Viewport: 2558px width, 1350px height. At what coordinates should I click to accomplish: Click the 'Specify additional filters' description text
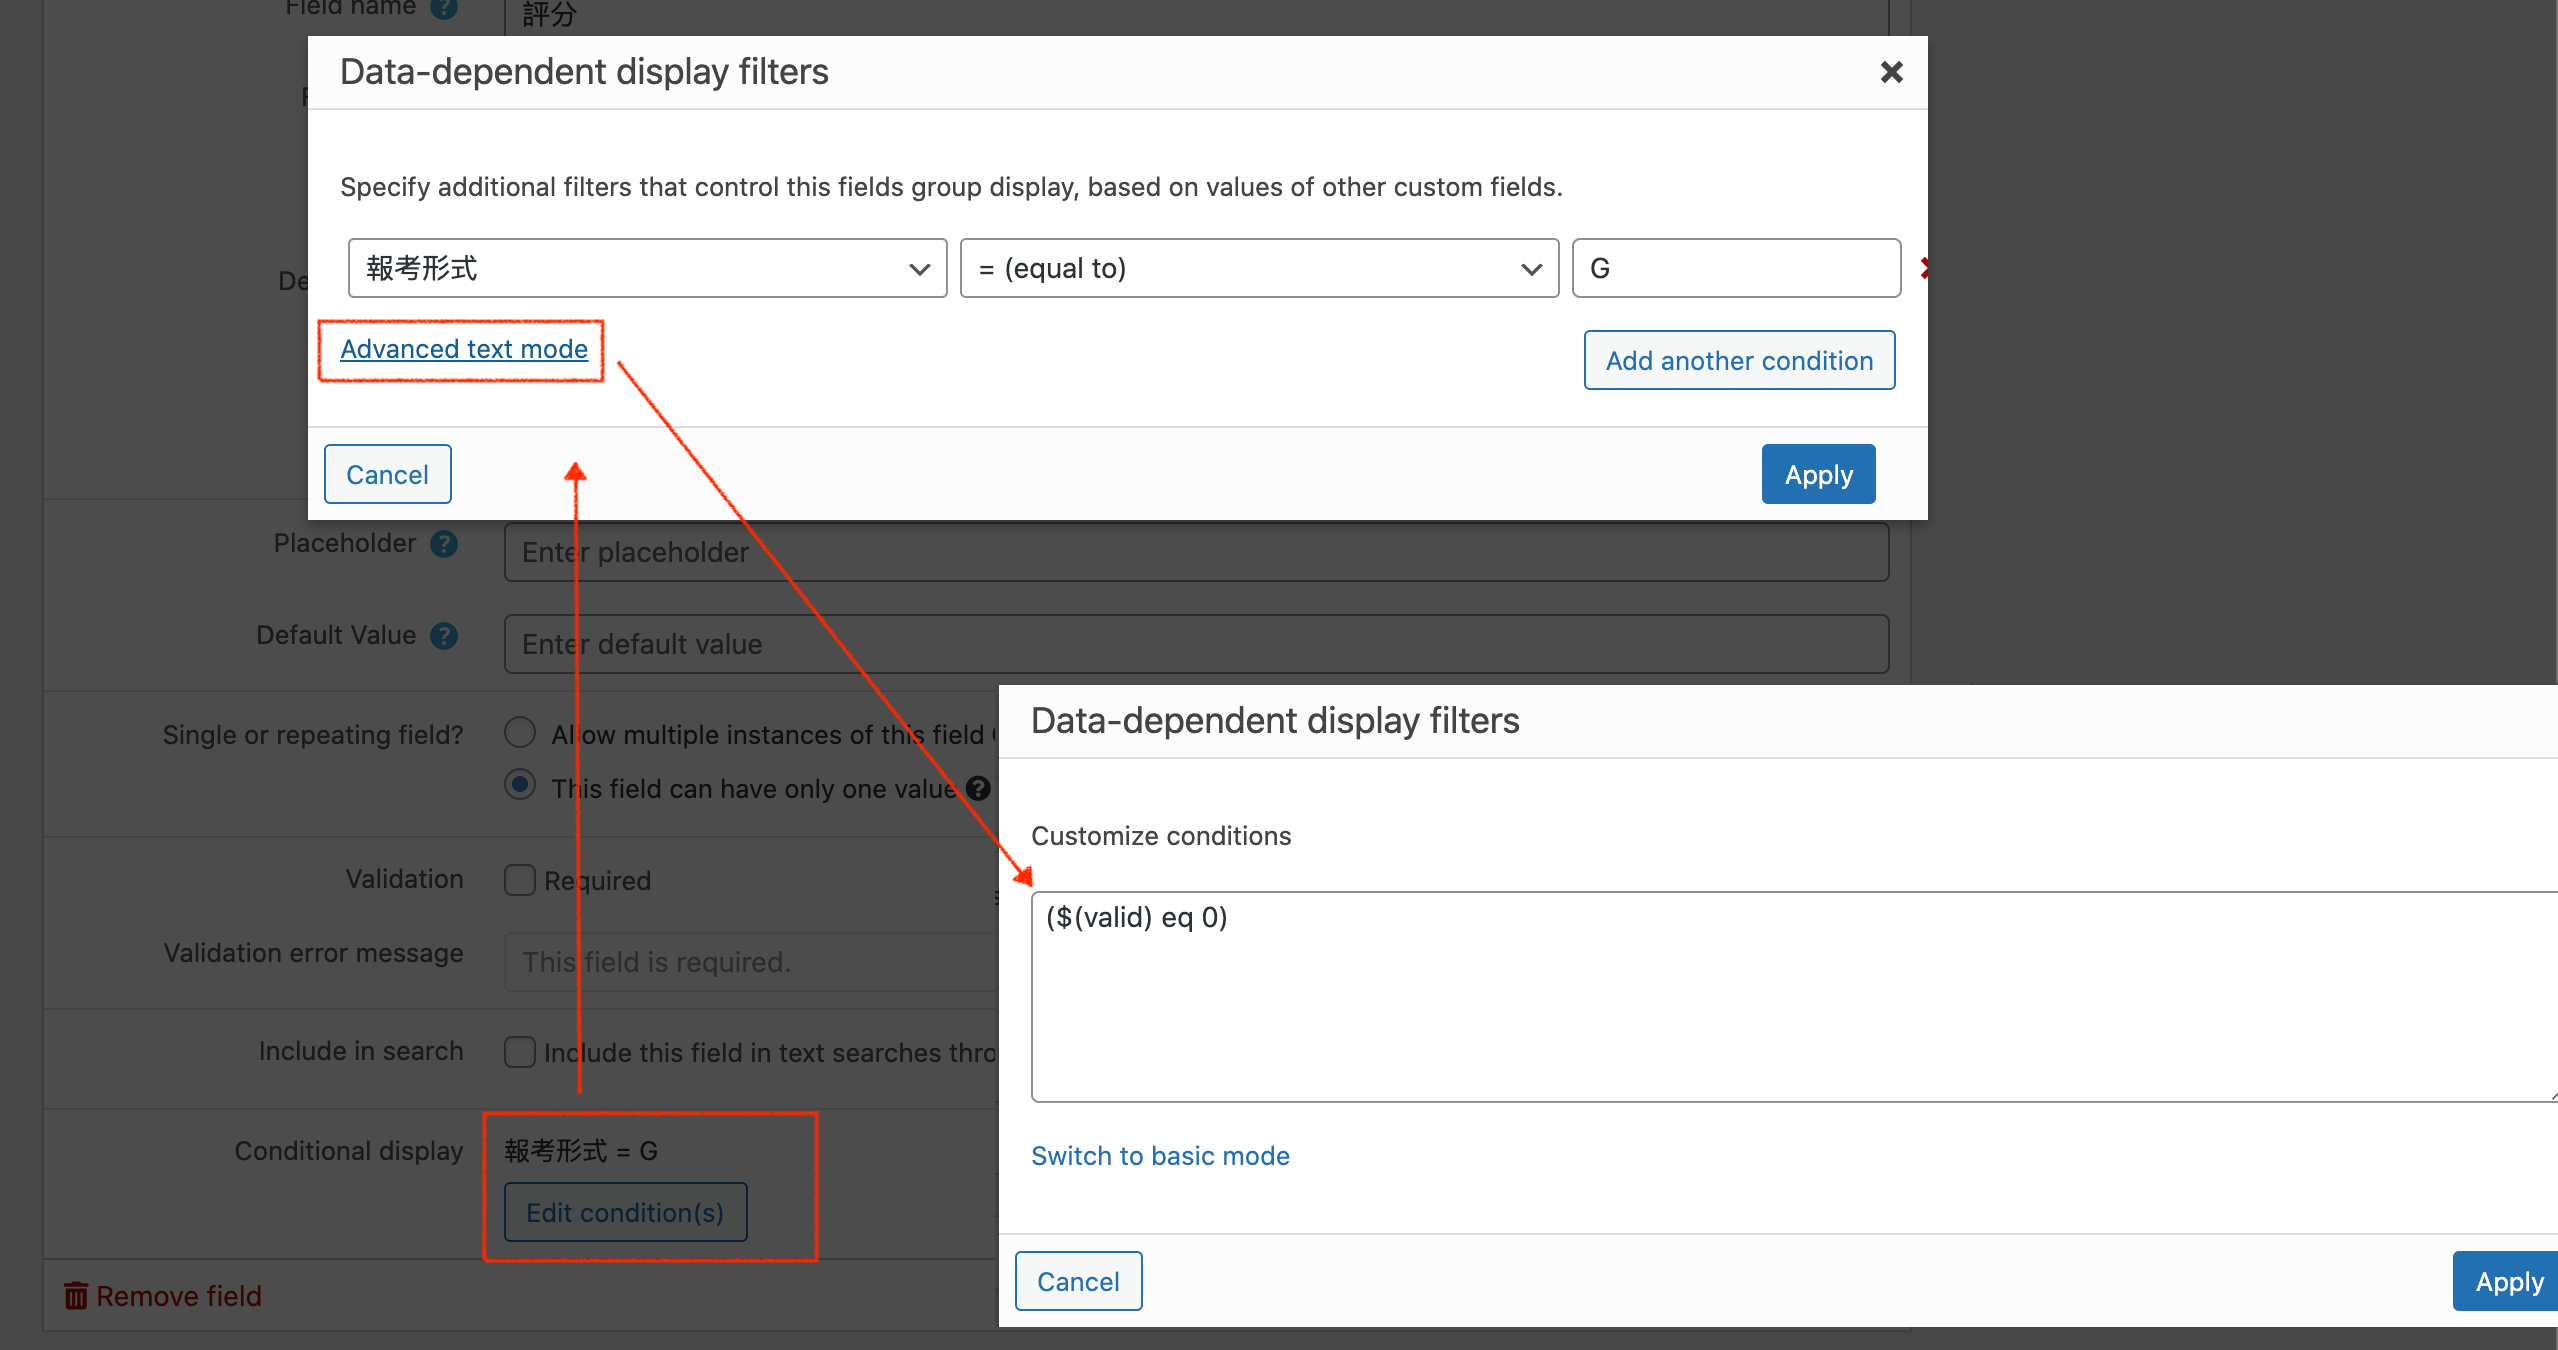(951, 187)
